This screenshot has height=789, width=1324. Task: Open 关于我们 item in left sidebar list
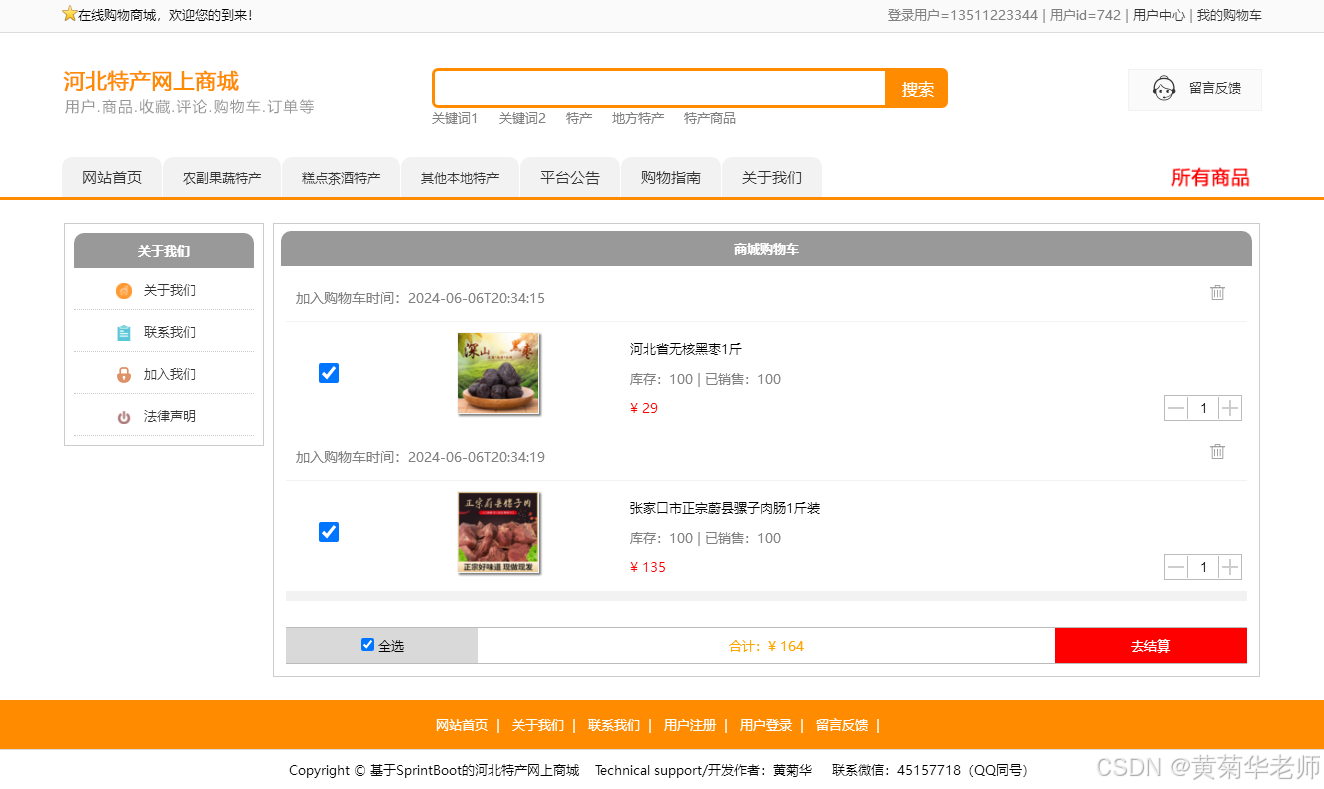[170, 290]
